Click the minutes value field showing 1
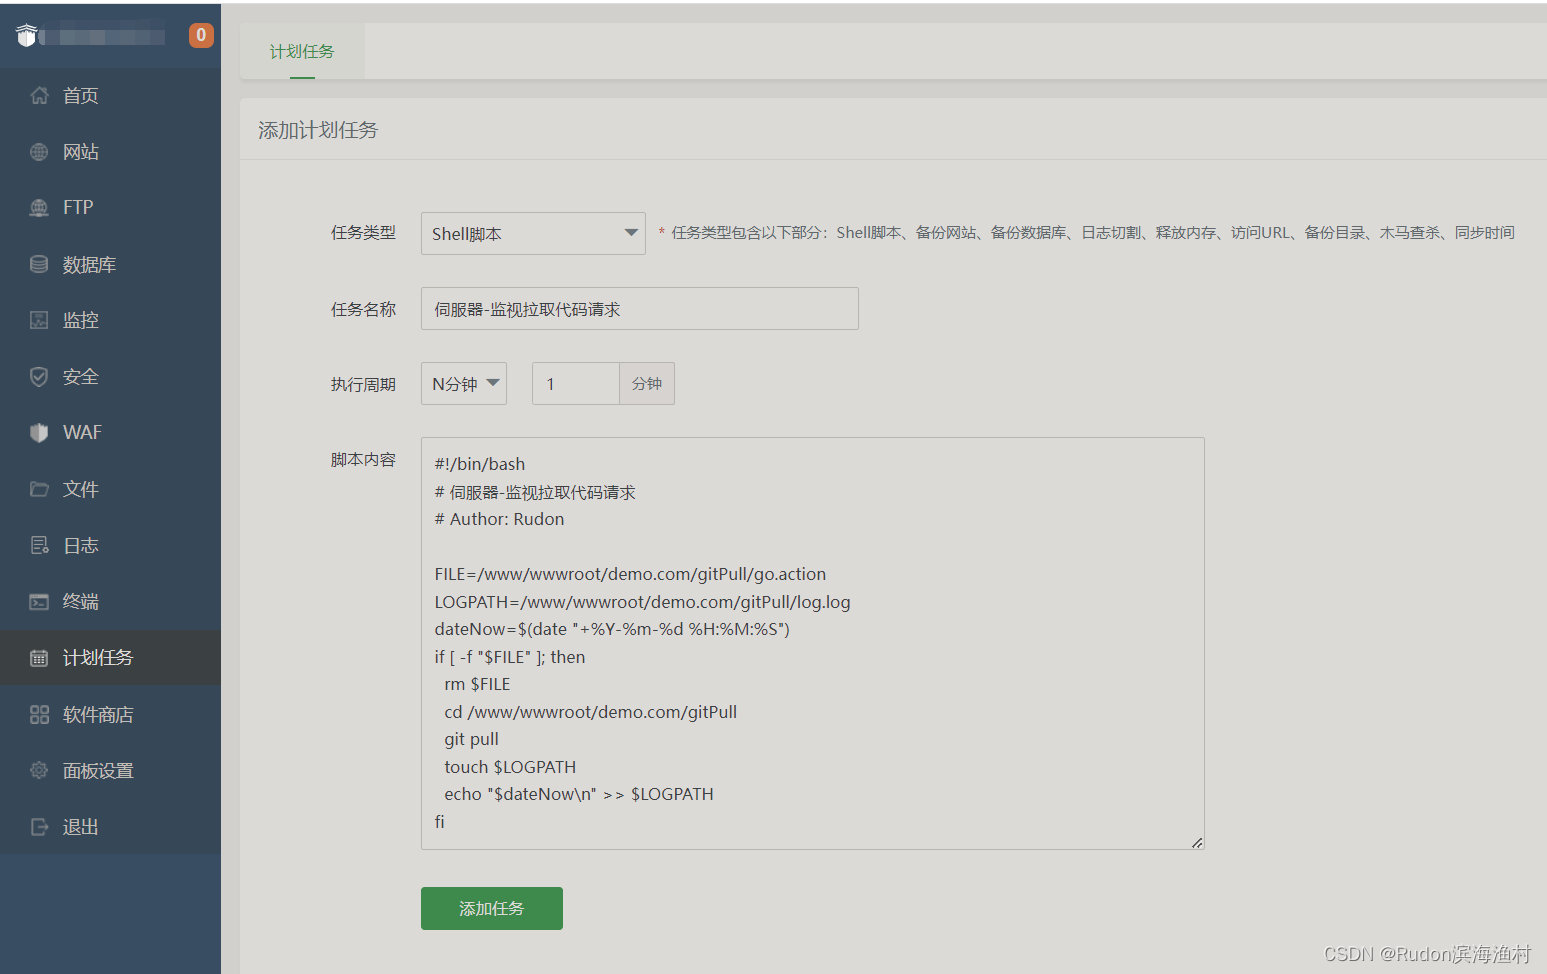The image size is (1547, 974). click(x=576, y=384)
